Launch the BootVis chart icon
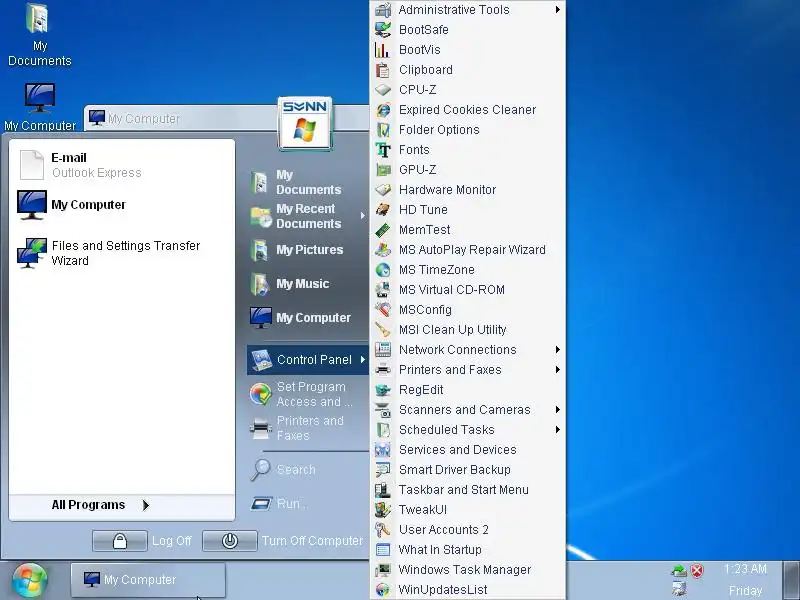Viewport: 800px width, 600px height. tap(383, 49)
